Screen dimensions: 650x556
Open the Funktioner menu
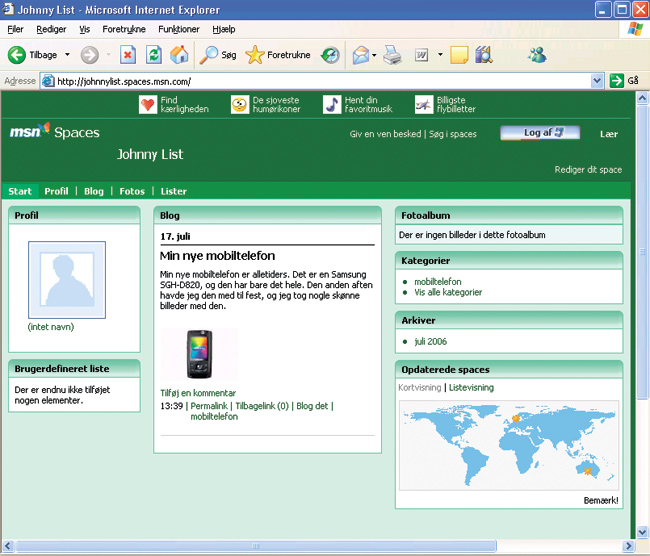click(178, 29)
